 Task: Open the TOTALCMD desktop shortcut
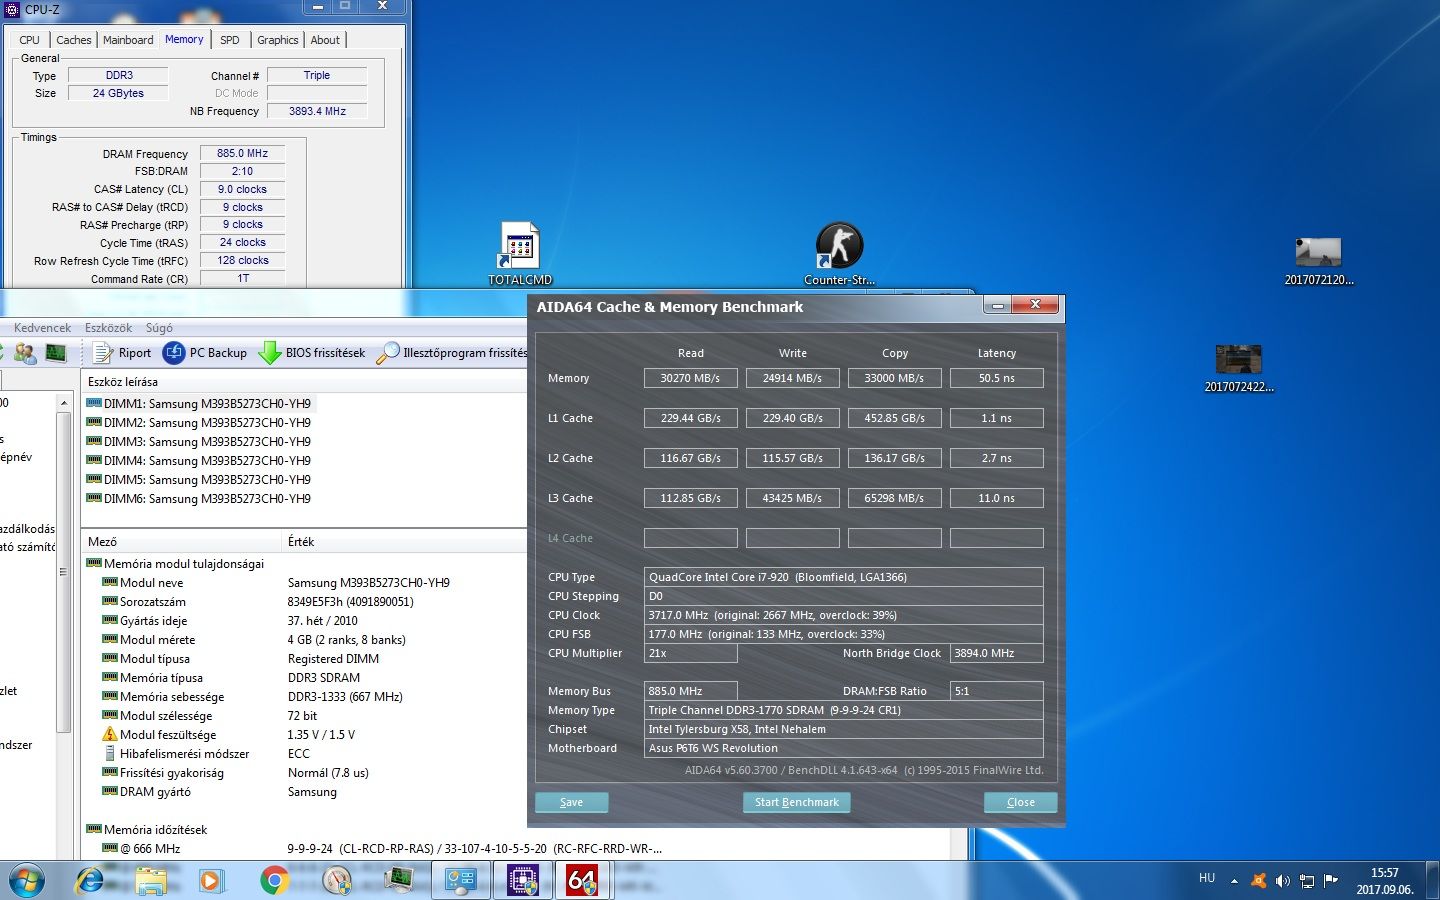point(520,254)
